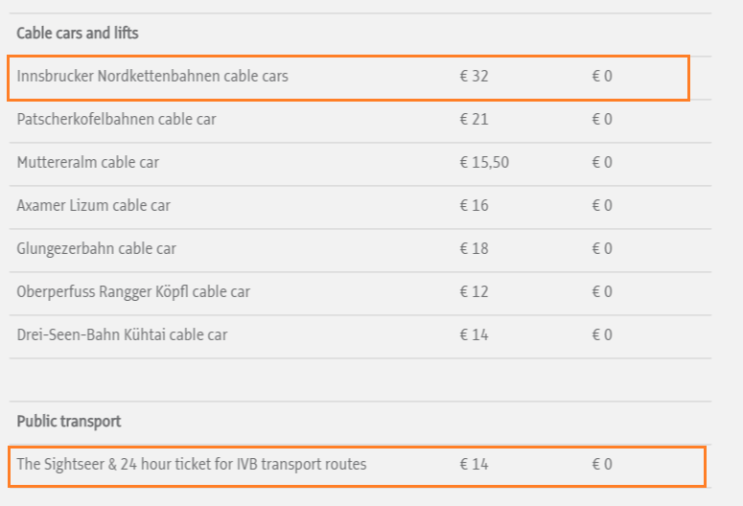Click the Sightseer & 24 hour ticket text
Screen dimensions: 743x506
[192, 464]
